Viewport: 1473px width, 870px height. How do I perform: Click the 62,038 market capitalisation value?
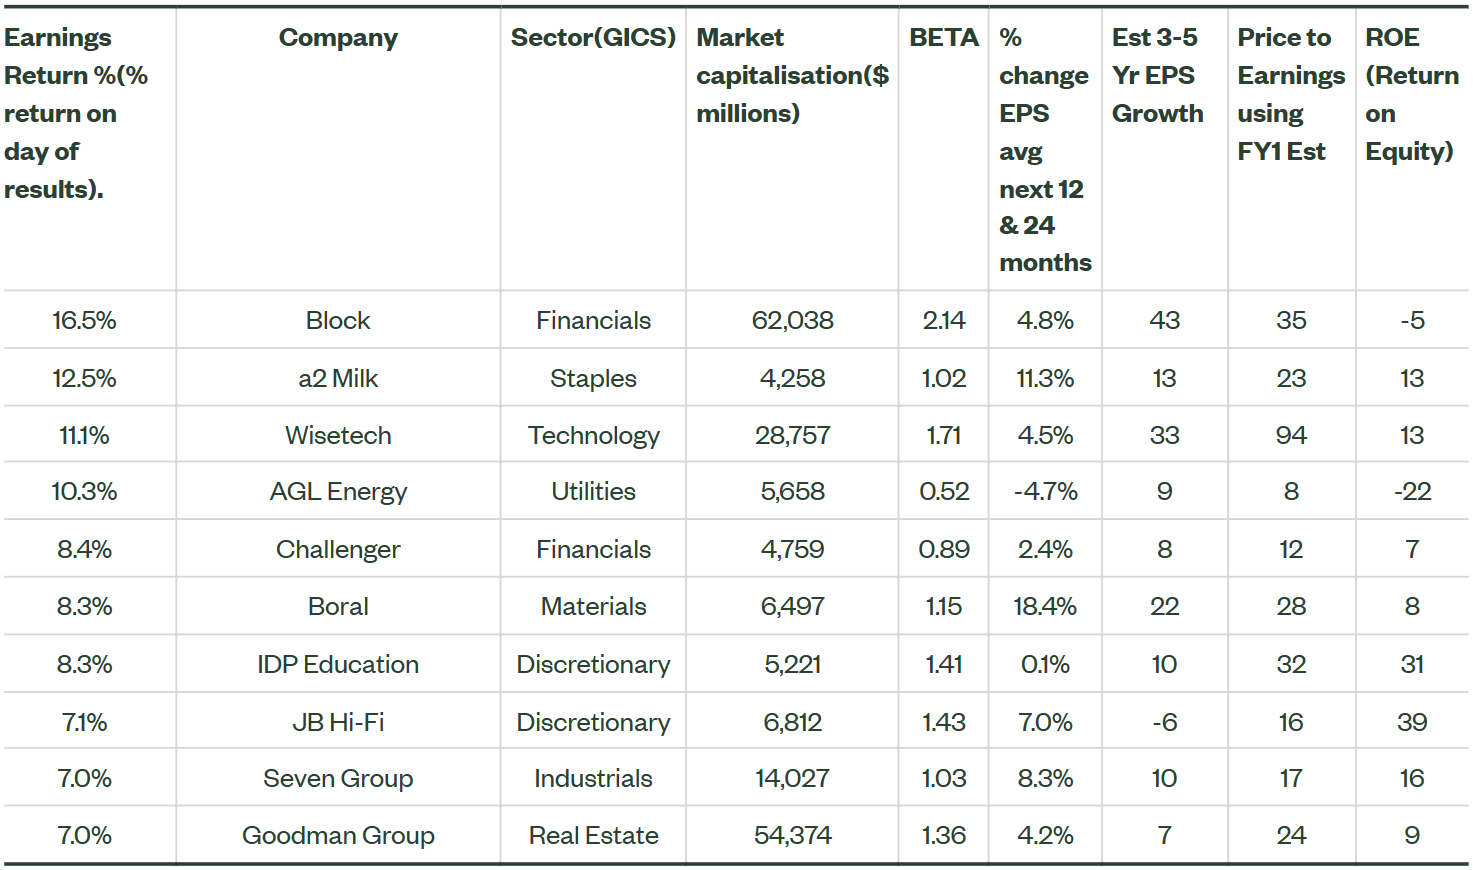coord(792,321)
